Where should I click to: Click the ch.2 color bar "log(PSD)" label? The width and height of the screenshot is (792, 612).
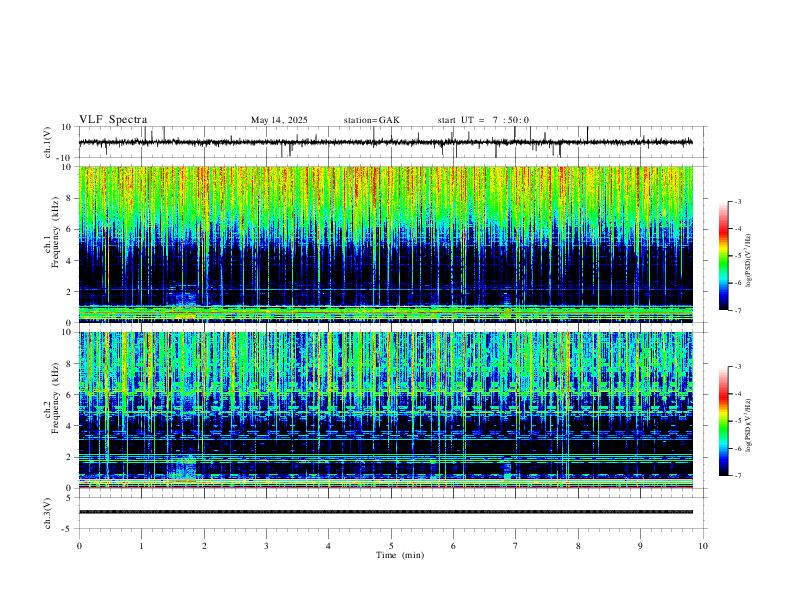coord(748,426)
